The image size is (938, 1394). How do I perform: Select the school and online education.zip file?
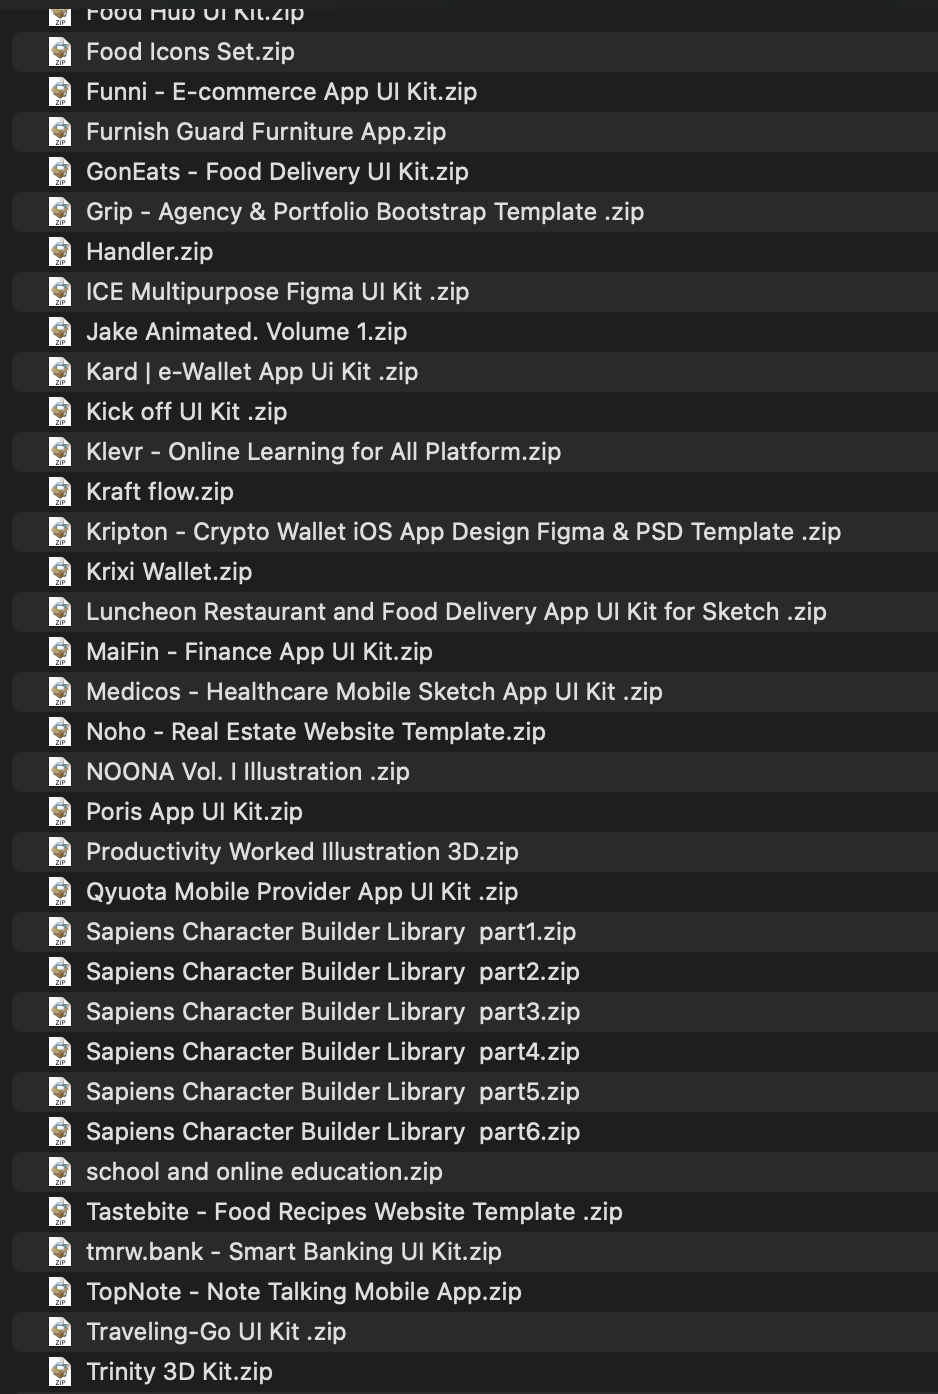click(264, 1172)
